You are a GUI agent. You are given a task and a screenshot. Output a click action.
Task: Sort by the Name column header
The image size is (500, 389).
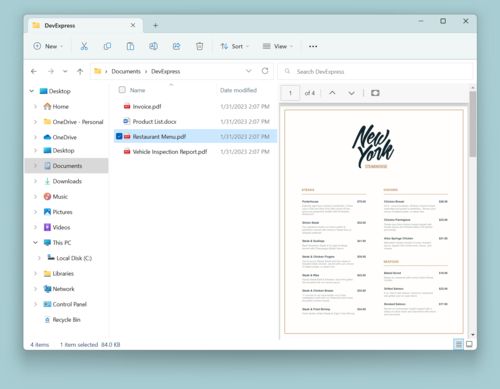(137, 90)
